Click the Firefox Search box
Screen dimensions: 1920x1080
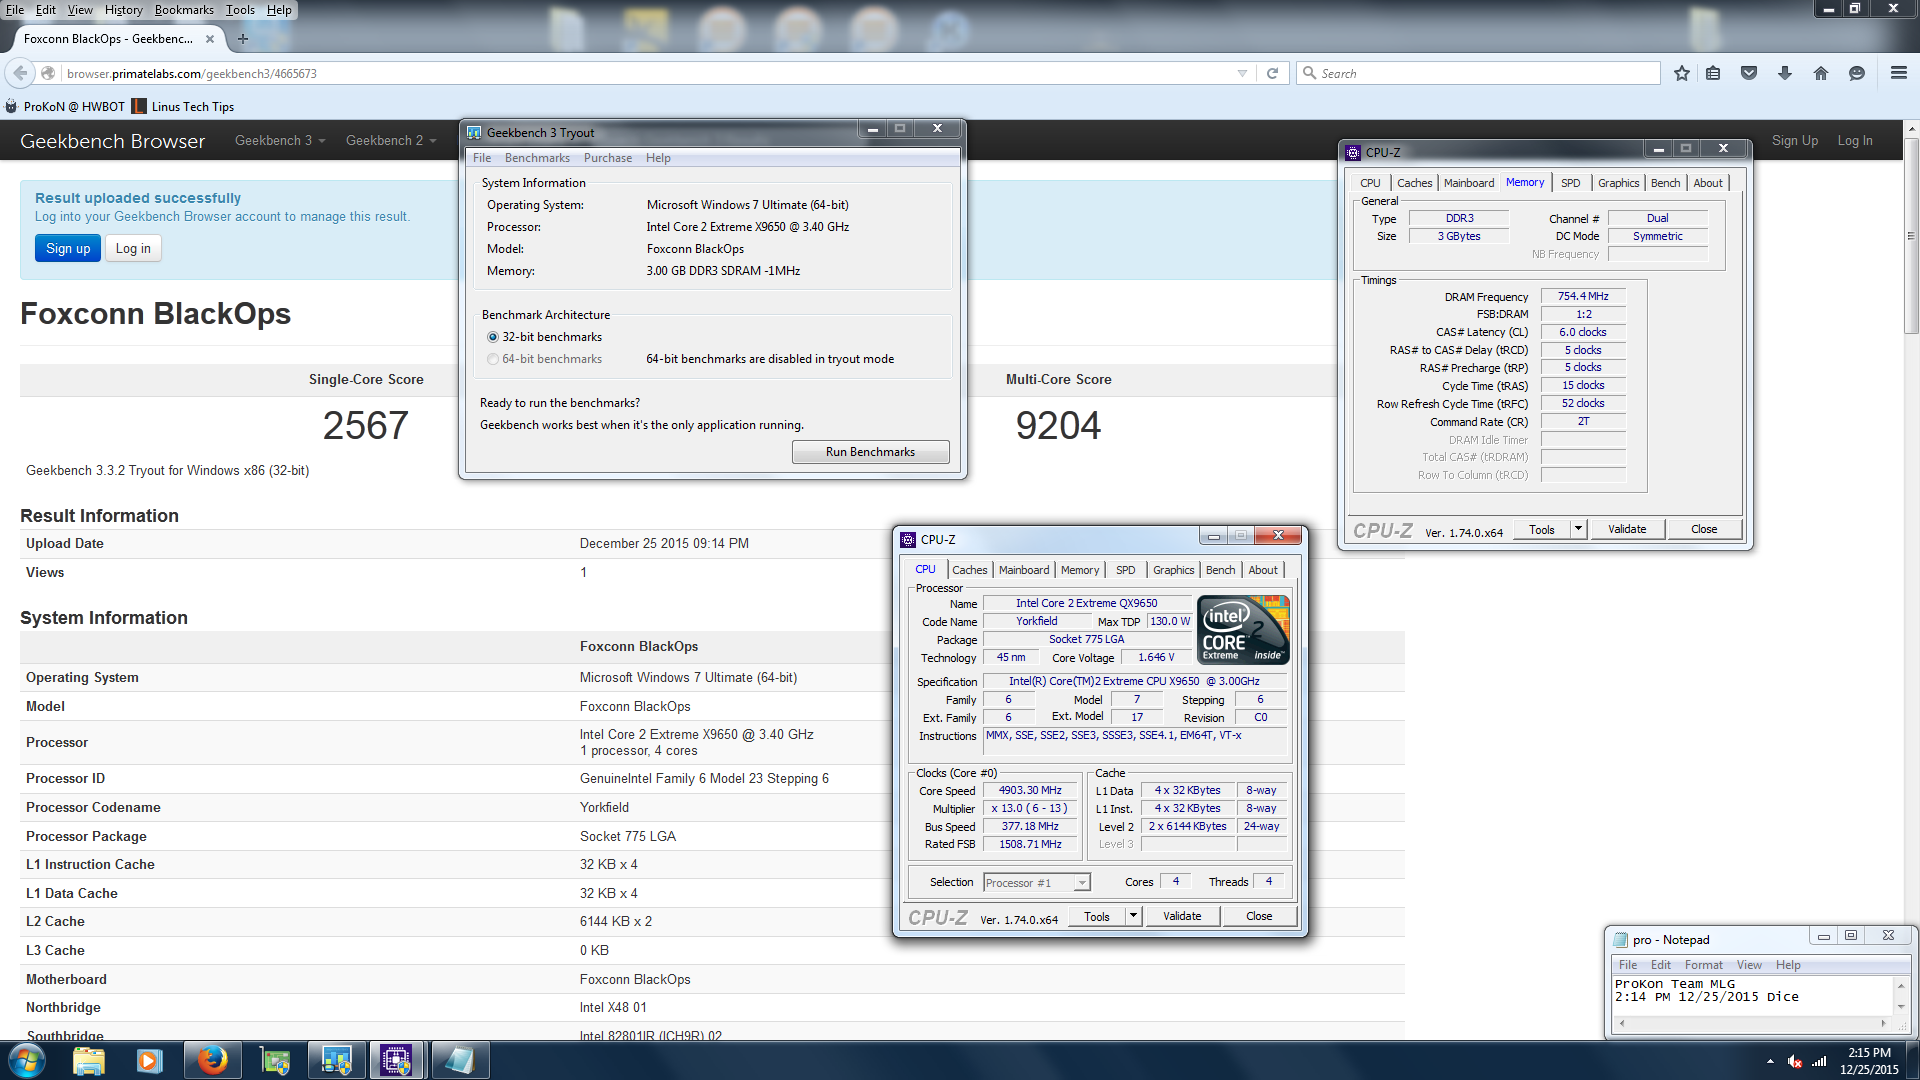click(x=1479, y=73)
